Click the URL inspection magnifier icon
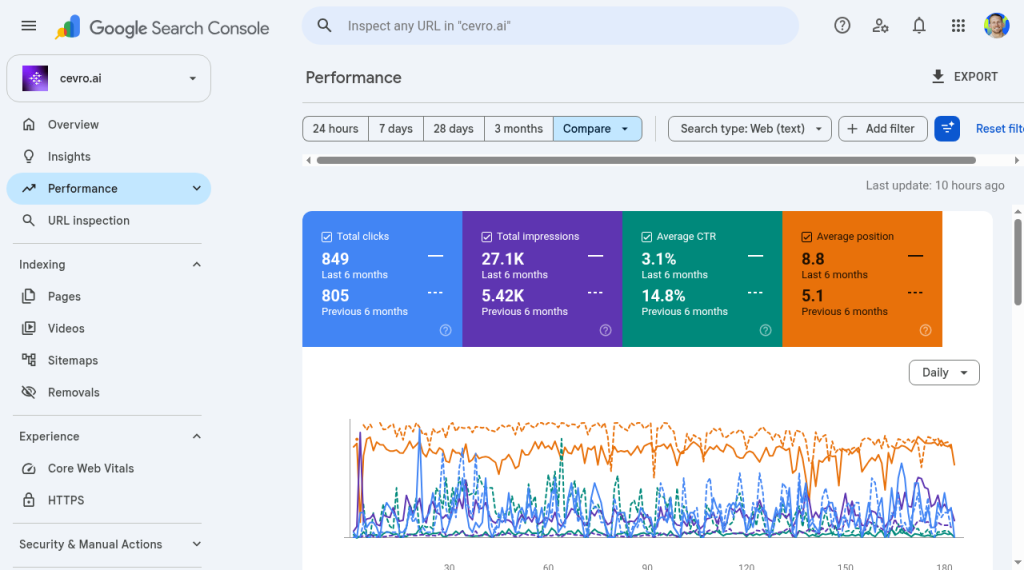The width and height of the screenshot is (1024, 570). point(29,220)
